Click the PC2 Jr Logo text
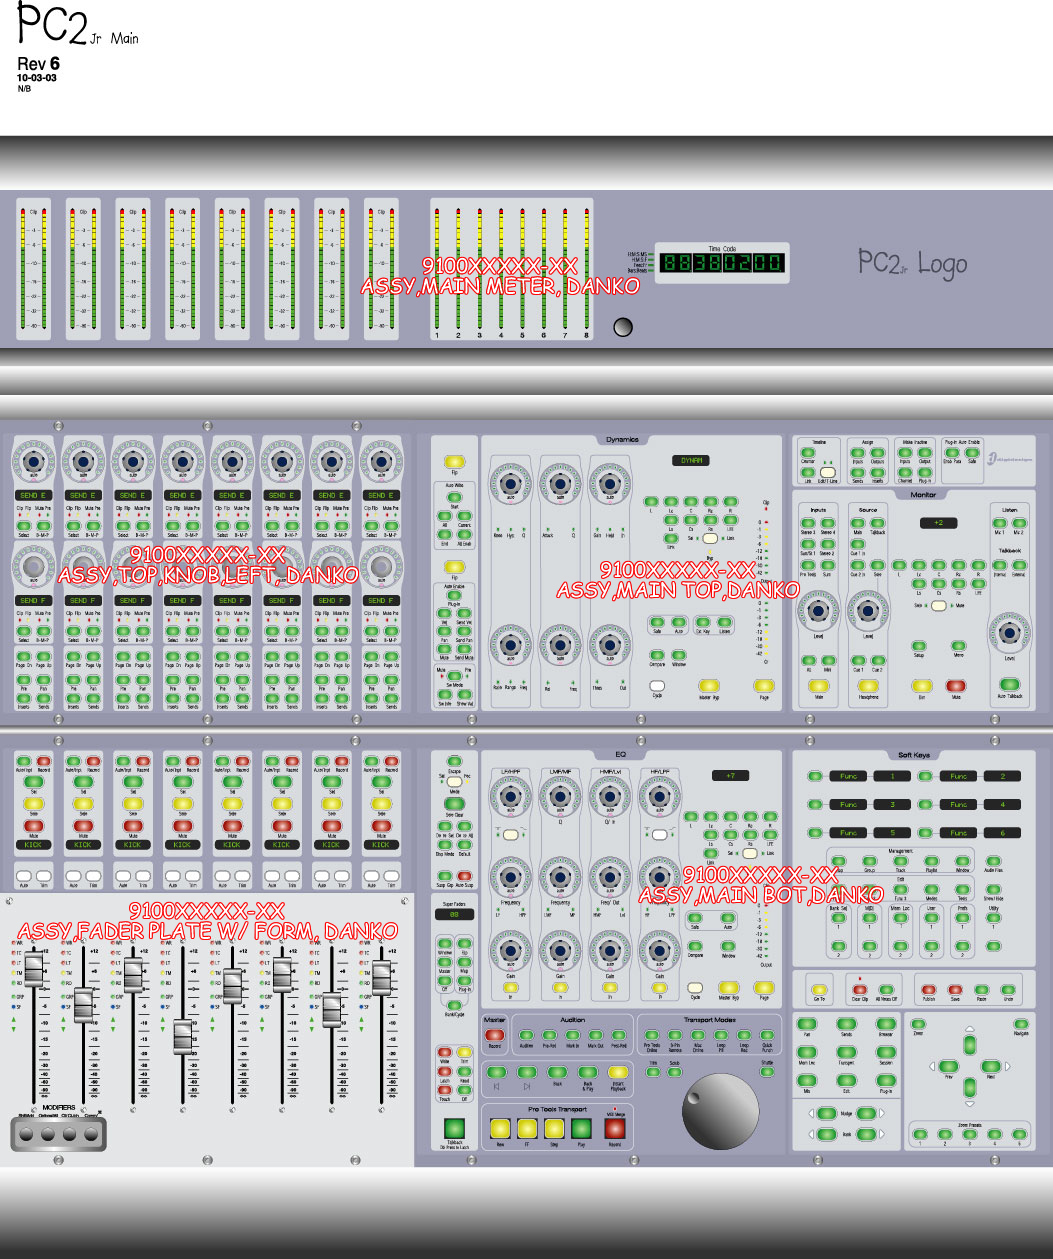The height and width of the screenshot is (1259, 1053). tap(913, 263)
